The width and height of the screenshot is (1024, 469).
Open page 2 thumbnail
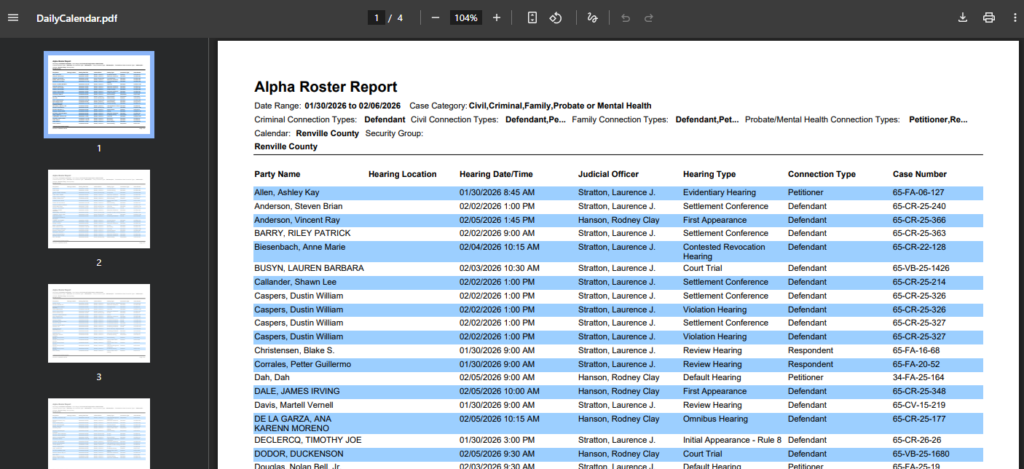tap(99, 209)
